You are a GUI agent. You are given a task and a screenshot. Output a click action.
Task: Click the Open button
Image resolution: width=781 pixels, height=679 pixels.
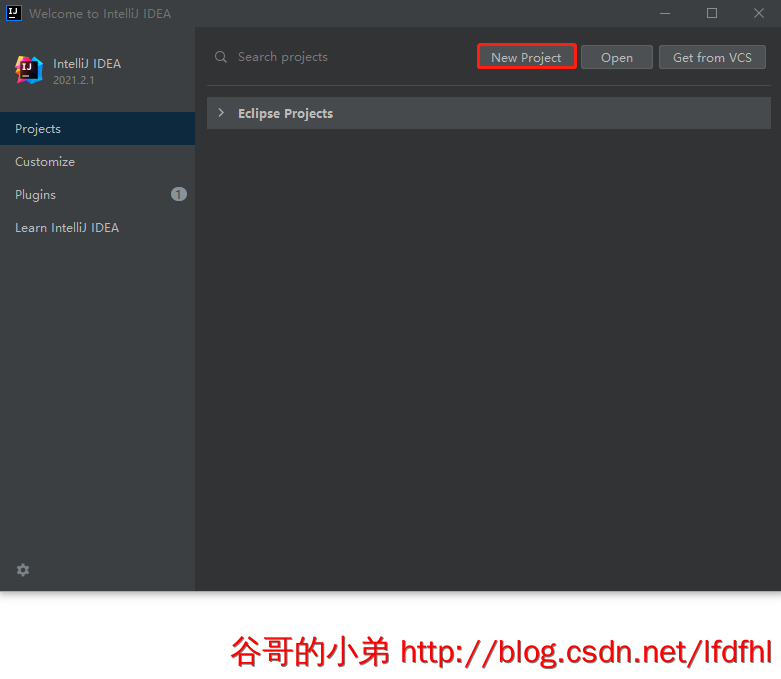617,57
